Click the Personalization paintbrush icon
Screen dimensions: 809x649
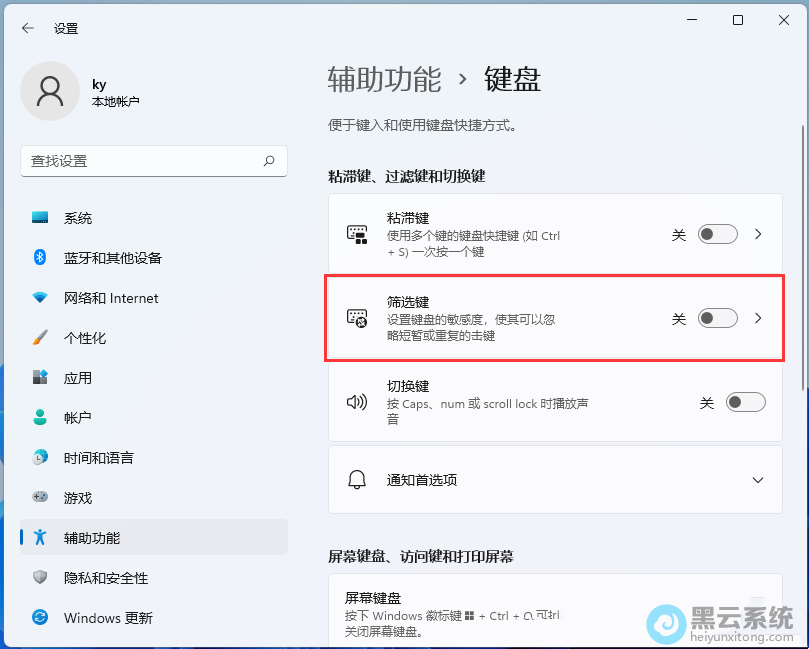(x=40, y=338)
